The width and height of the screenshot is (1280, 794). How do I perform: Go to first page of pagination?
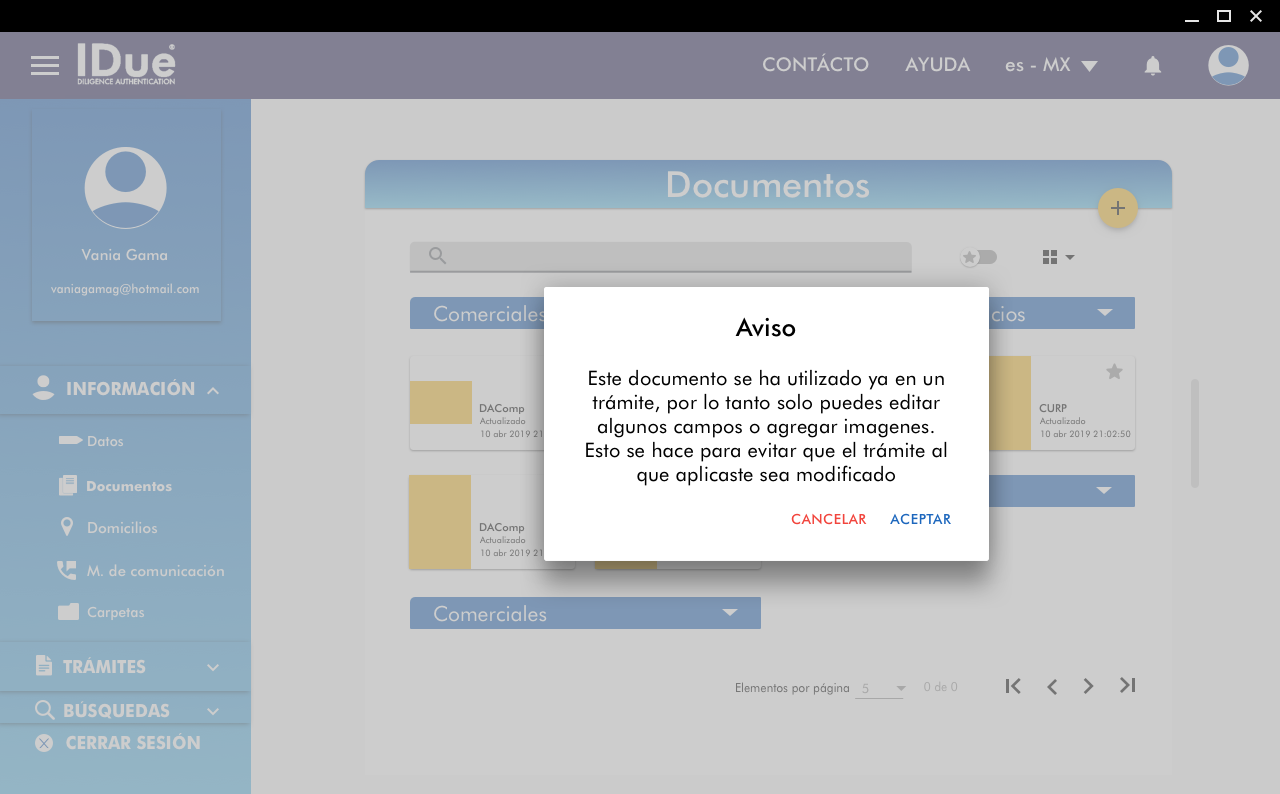click(x=1013, y=686)
